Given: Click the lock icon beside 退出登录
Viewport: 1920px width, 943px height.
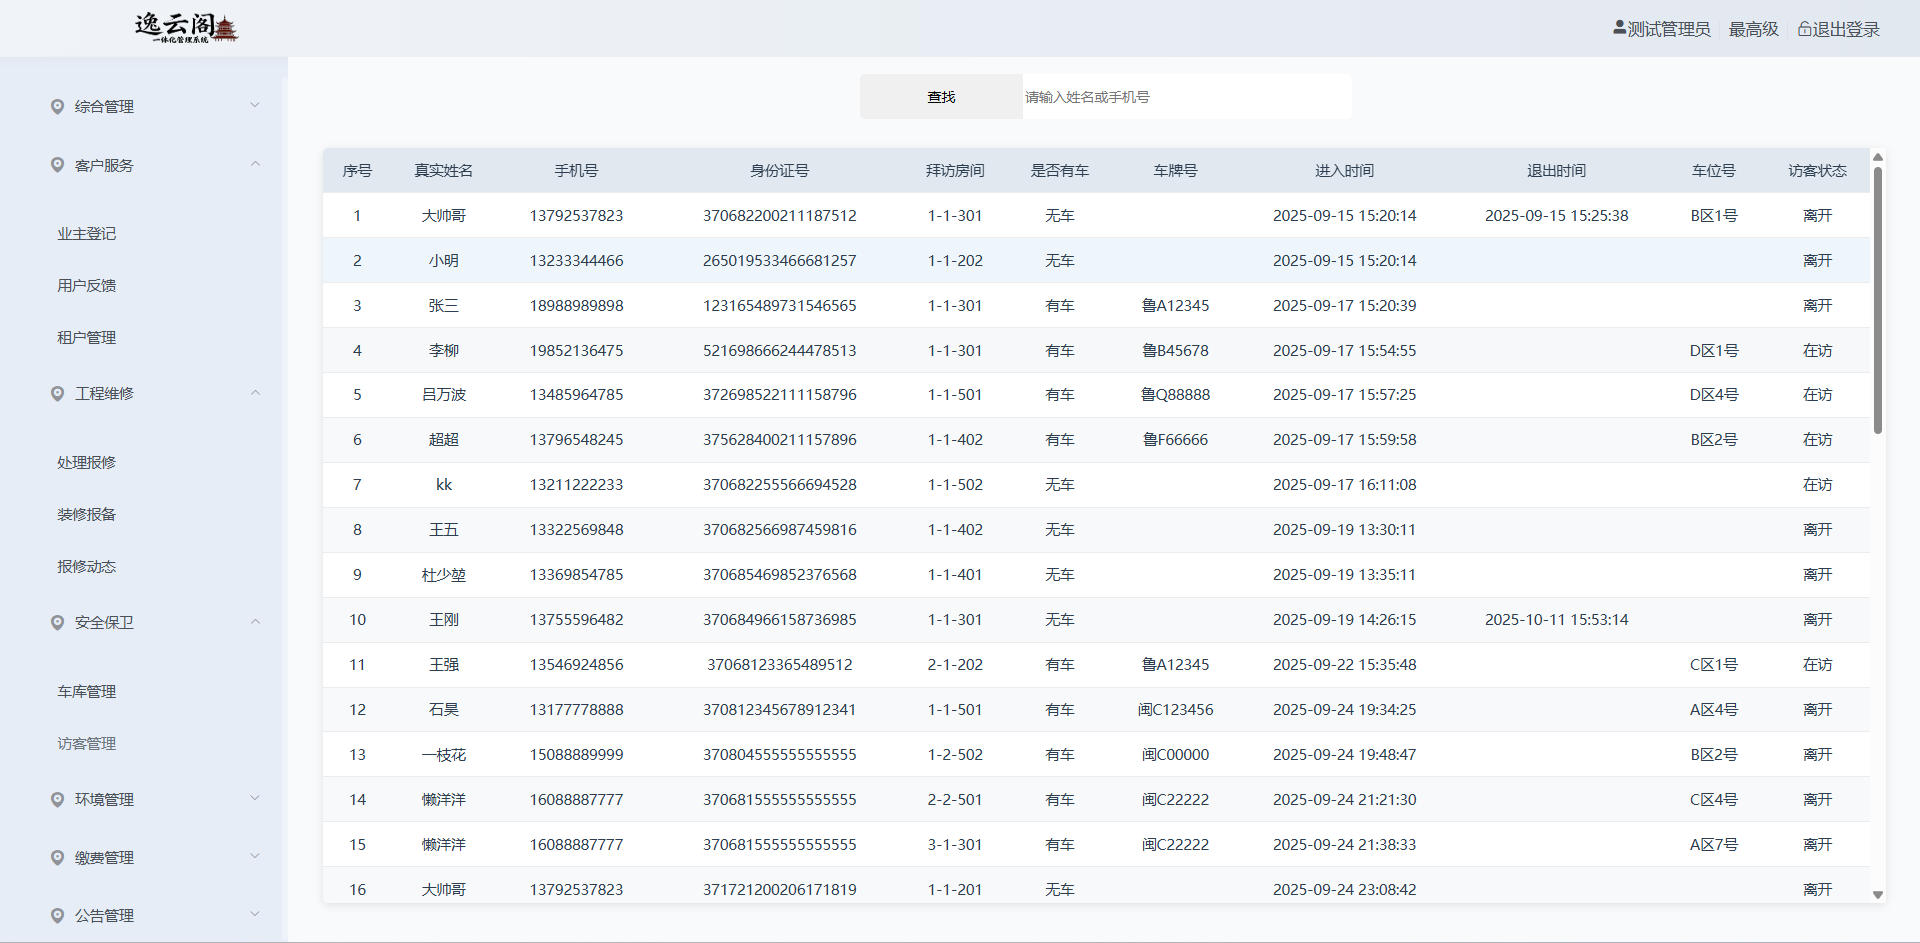Looking at the screenshot, I should tap(1804, 29).
